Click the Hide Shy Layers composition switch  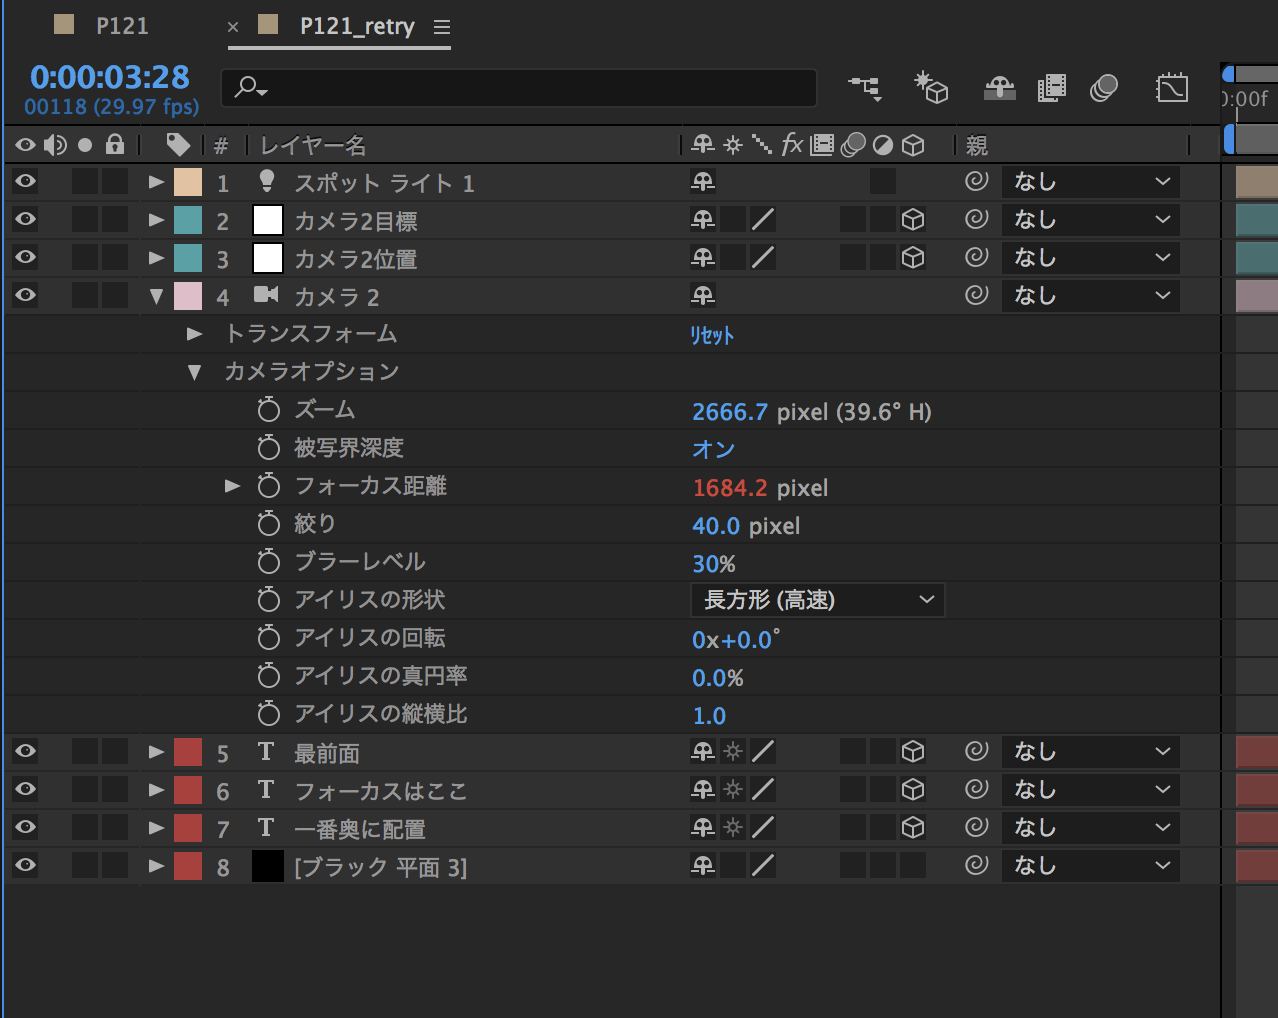(x=999, y=88)
